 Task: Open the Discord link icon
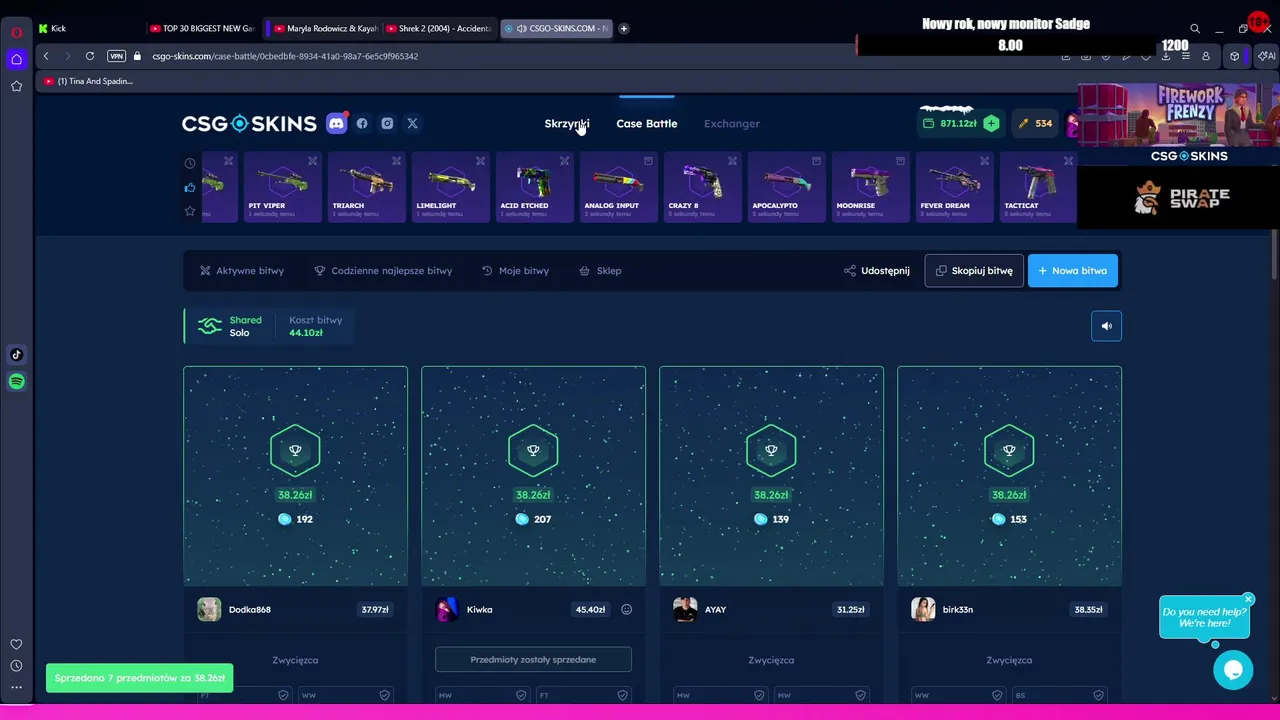pos(337,124)
